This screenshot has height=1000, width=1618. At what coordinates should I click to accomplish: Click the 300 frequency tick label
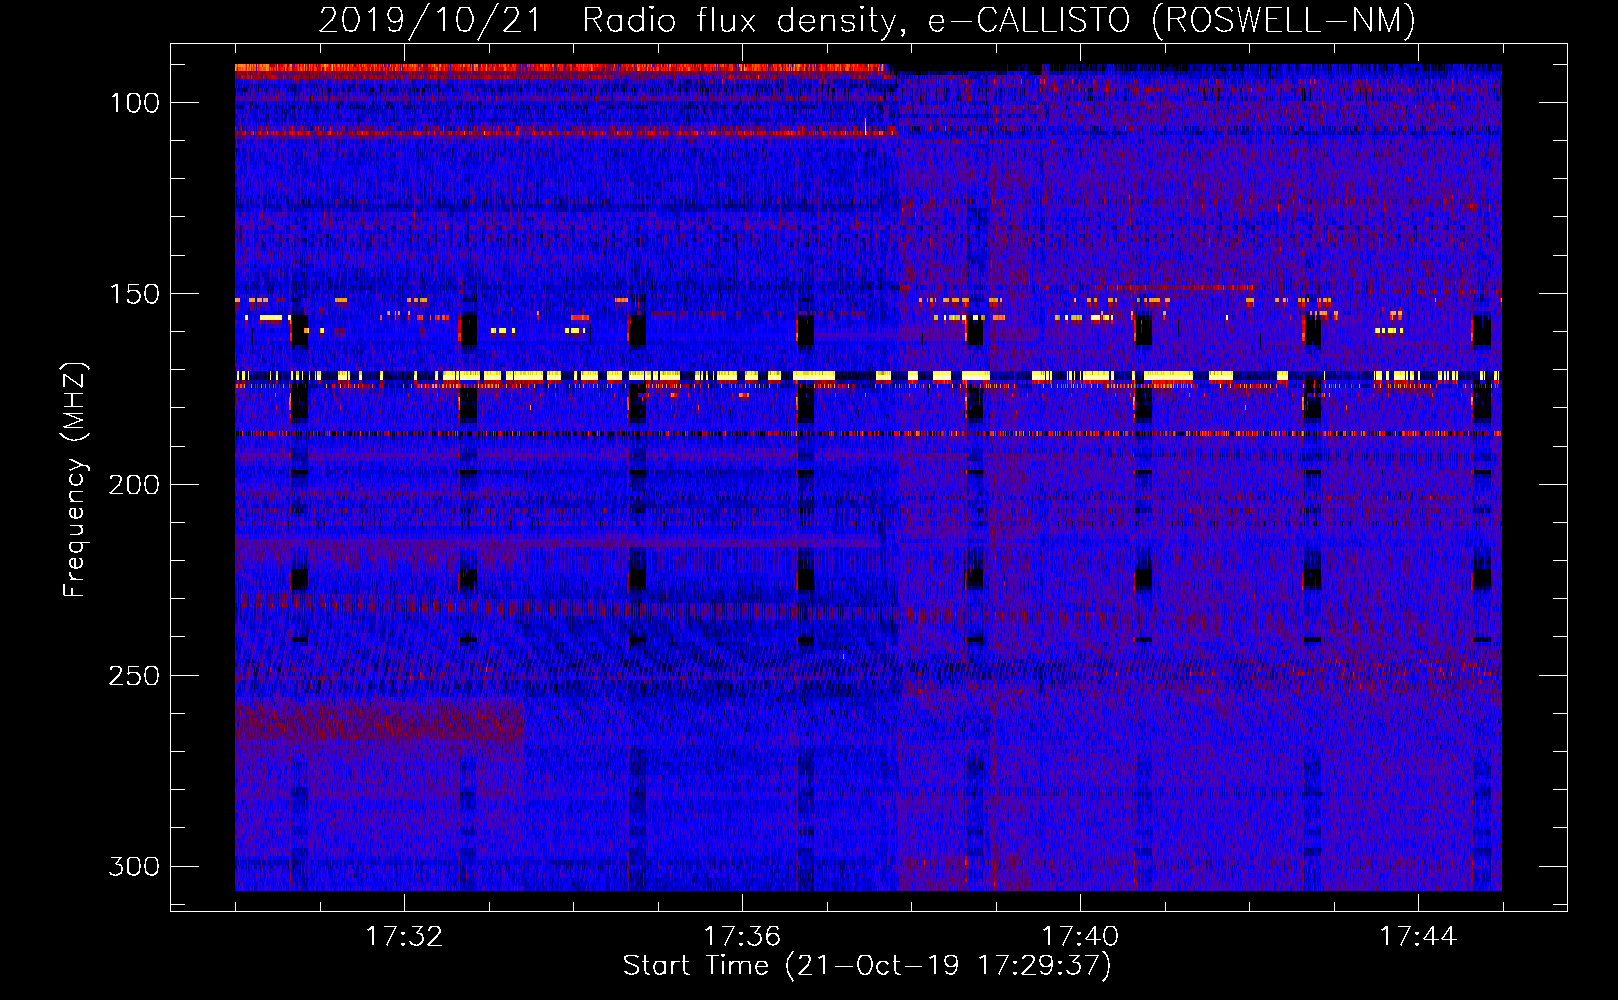(x=134, y=866)
